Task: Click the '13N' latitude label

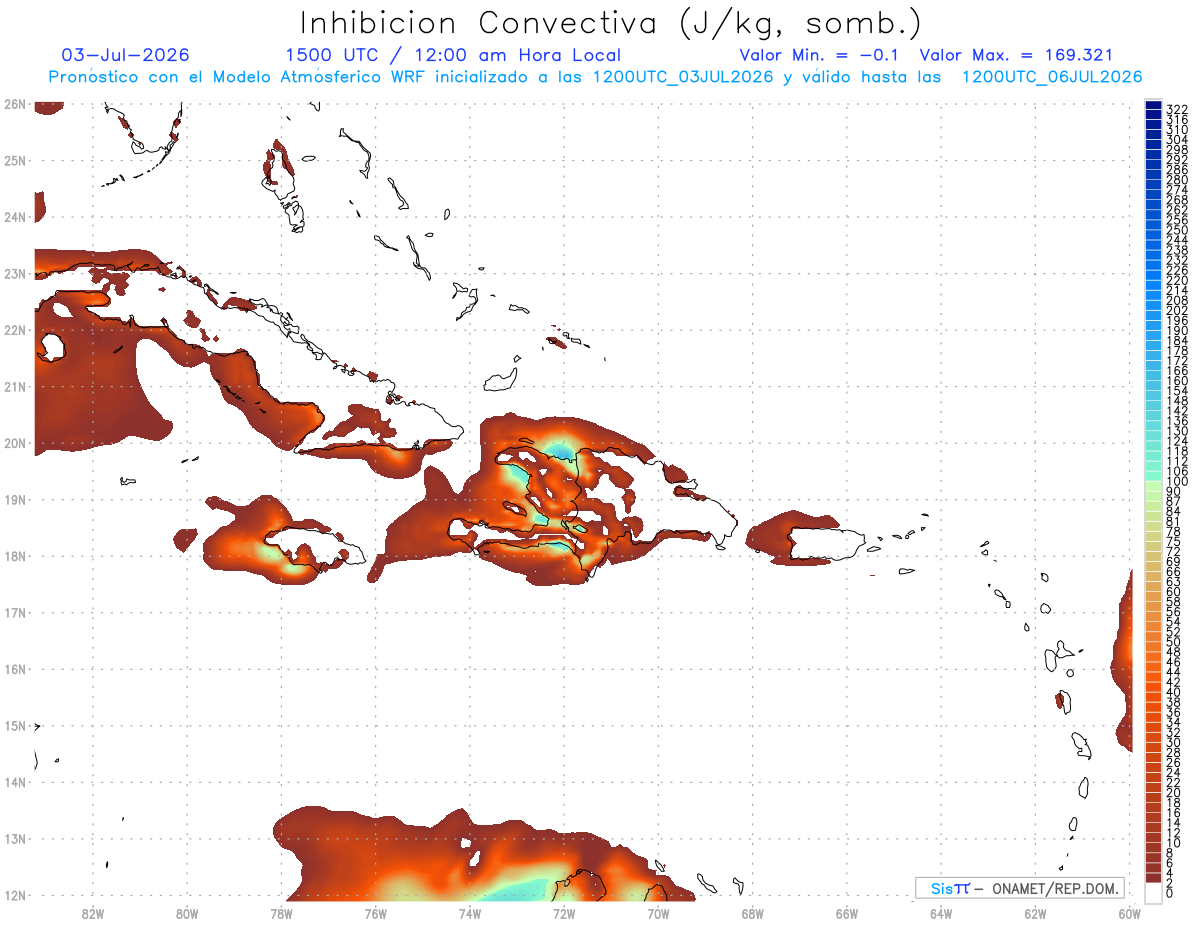Action: [14, 839]
